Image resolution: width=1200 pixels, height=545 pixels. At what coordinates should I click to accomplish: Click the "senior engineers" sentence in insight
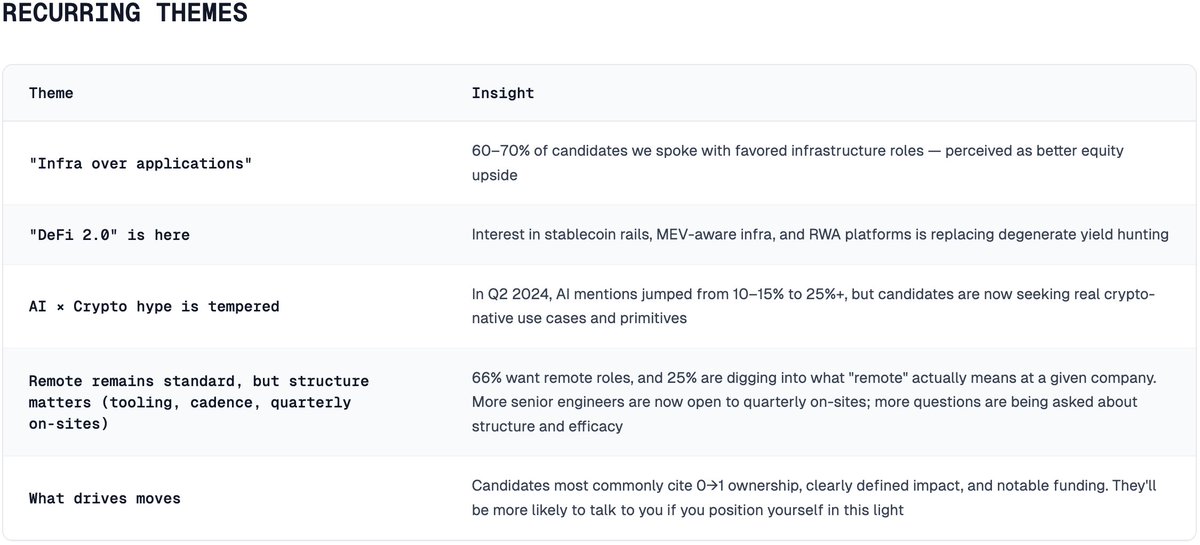640,402
